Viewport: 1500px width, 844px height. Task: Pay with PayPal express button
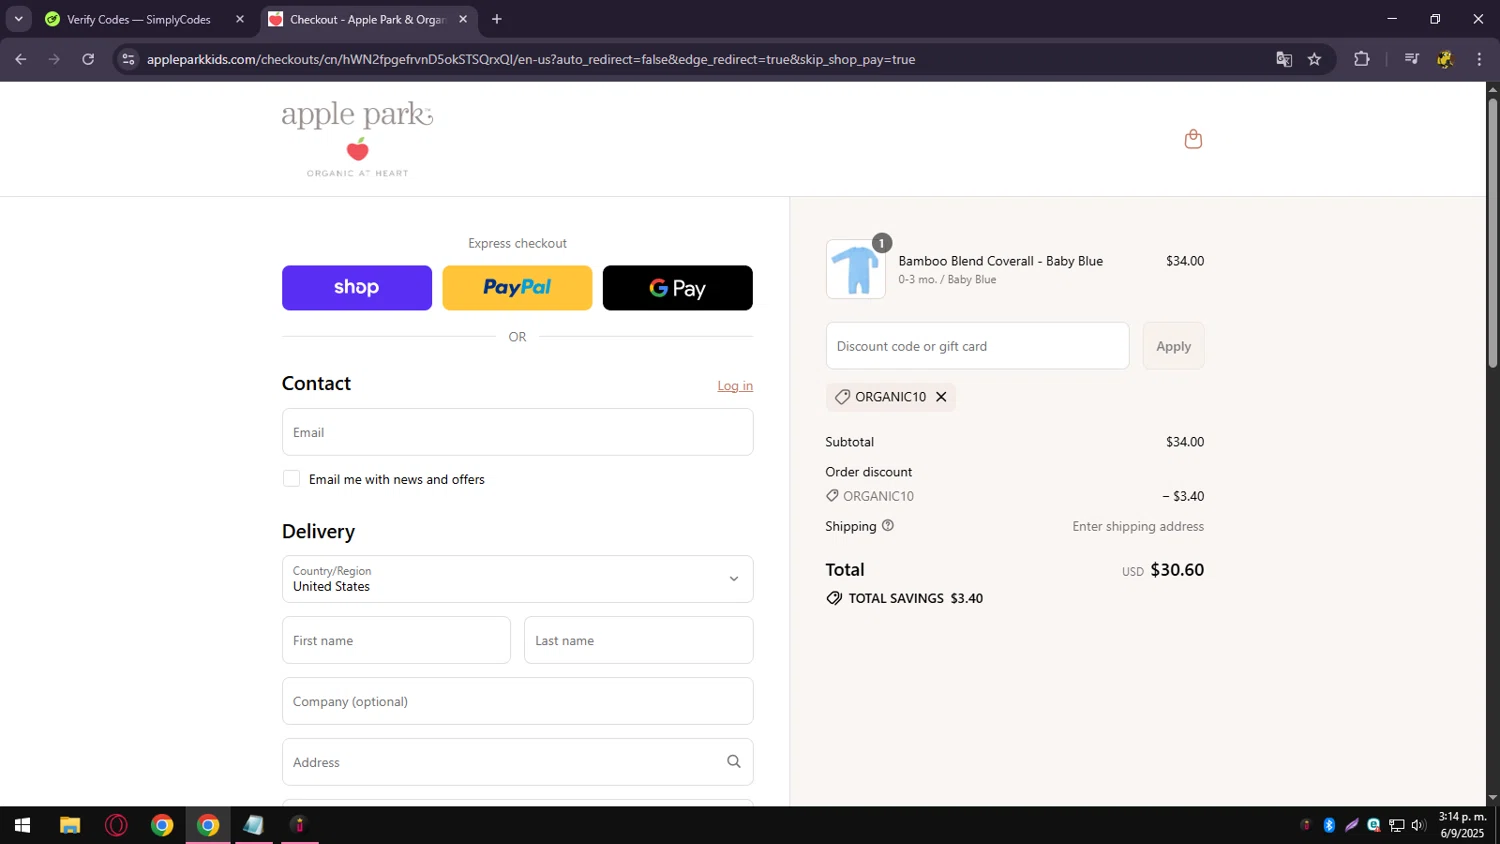[x=517, y=288]
